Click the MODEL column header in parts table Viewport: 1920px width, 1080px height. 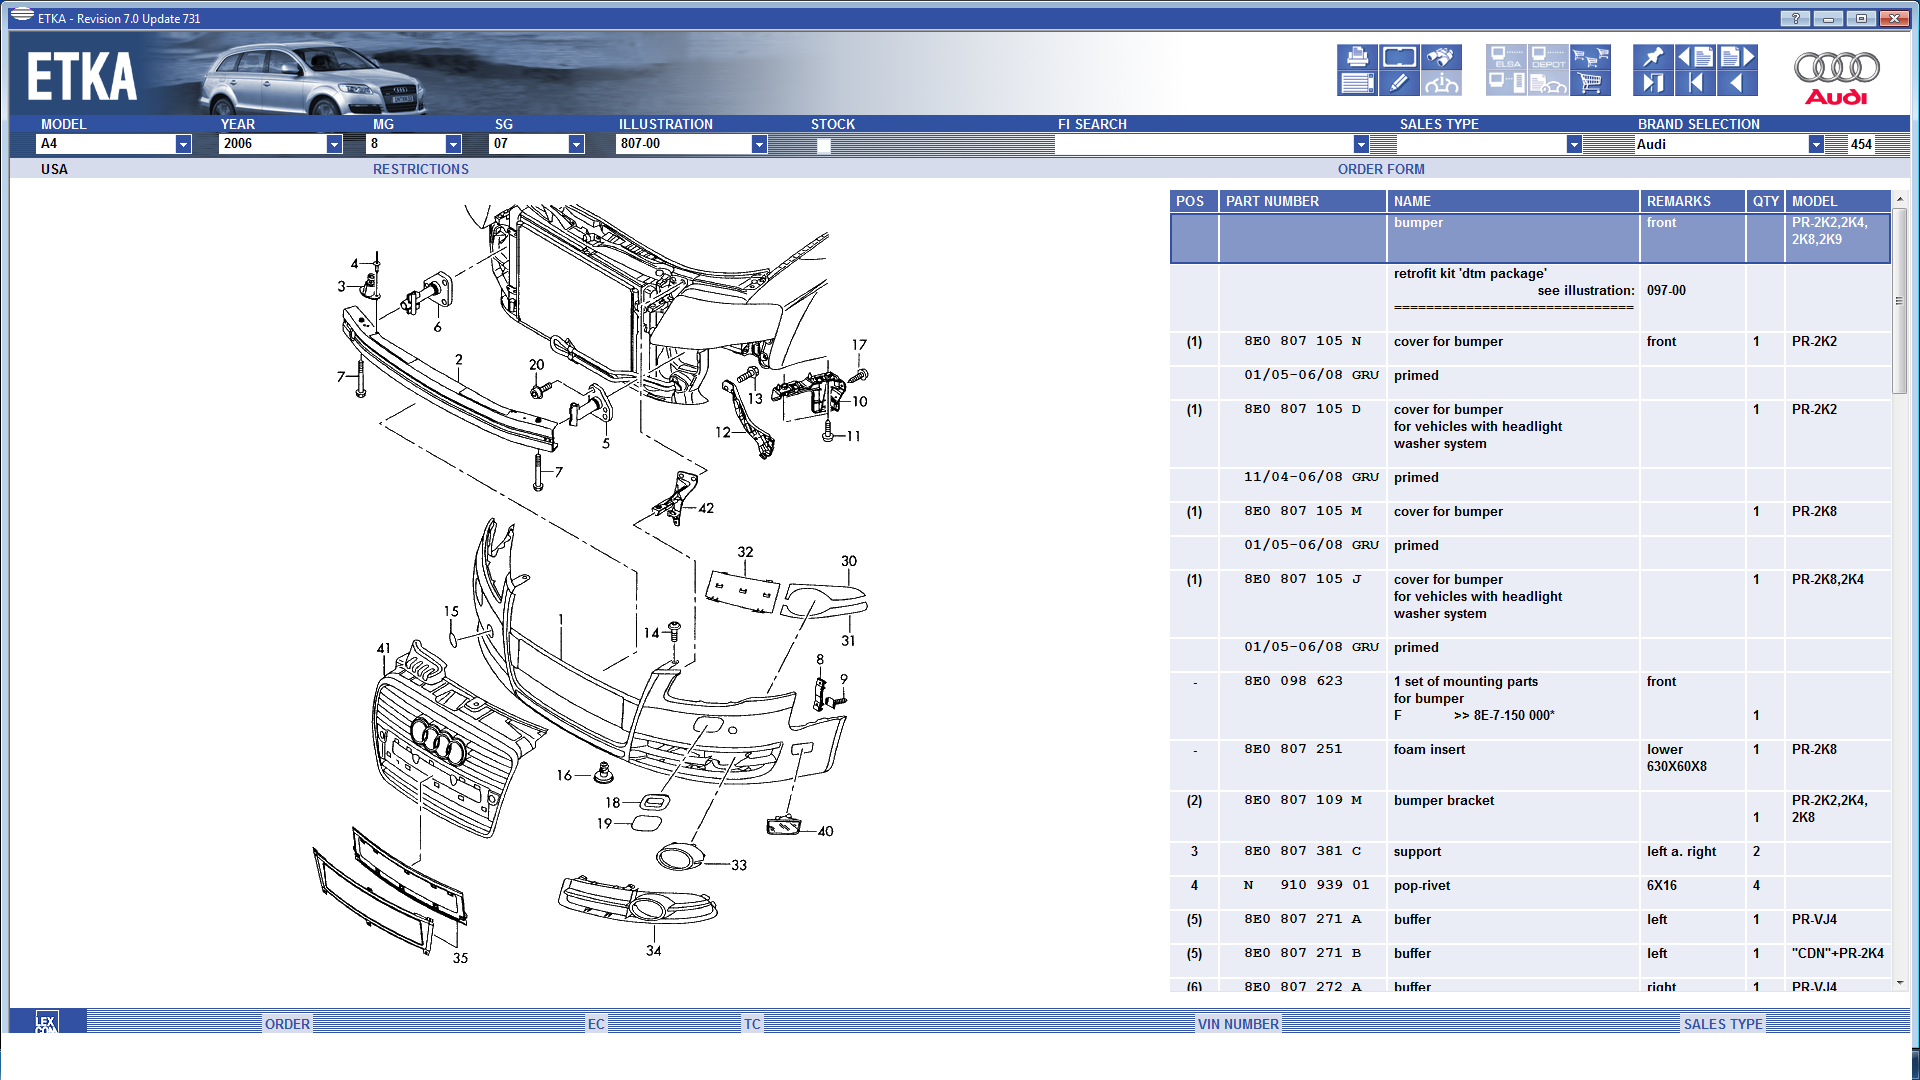1838,201
